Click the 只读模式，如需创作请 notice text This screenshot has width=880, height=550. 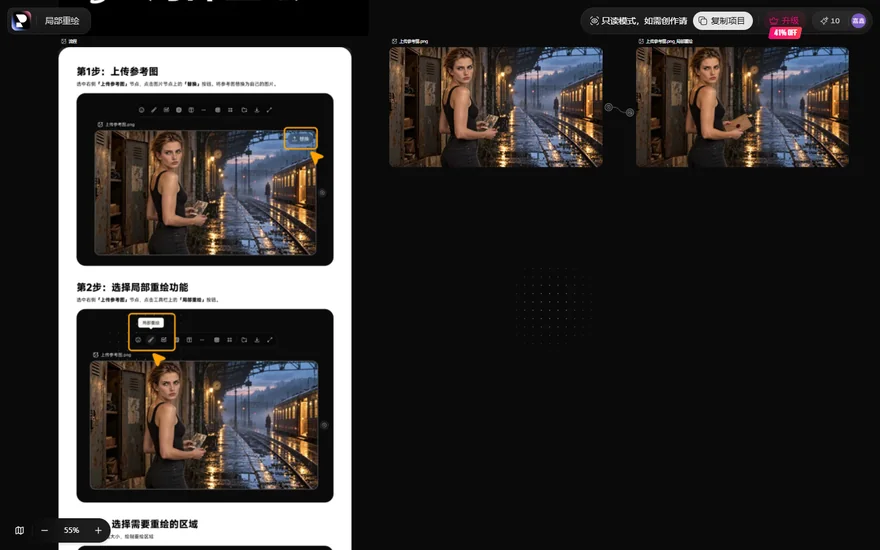644,21
